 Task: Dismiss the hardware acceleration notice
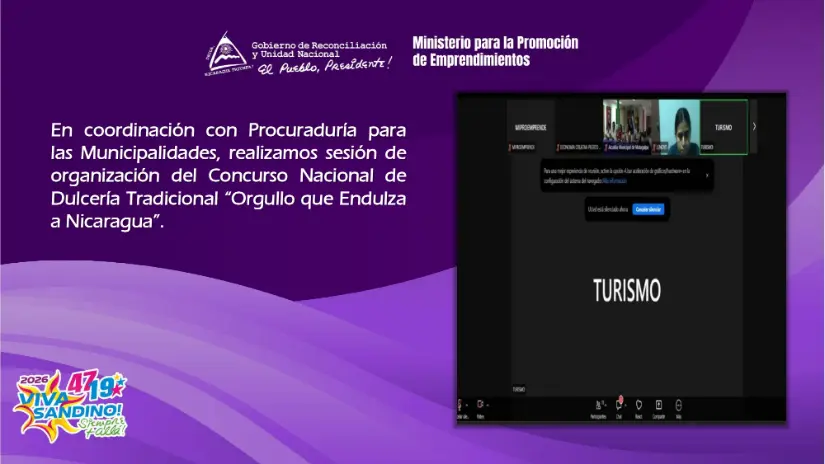(707, 176)
